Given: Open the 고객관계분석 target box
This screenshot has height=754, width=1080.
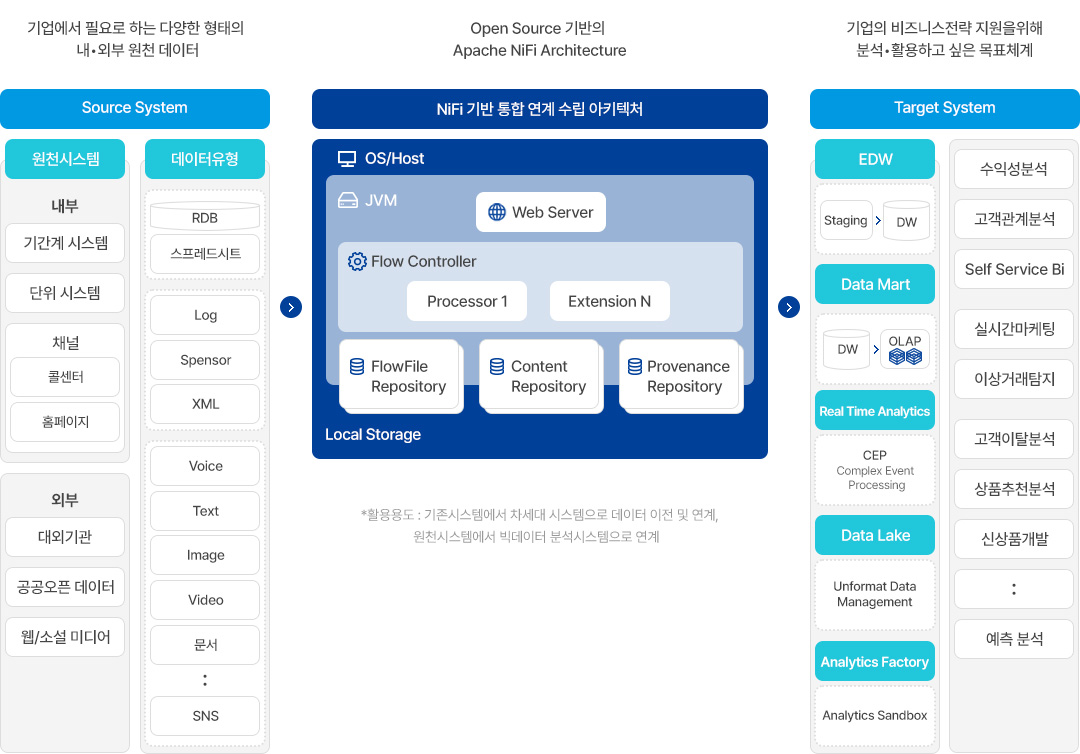Looking at the screenshot, I should tap(1014, 219).
